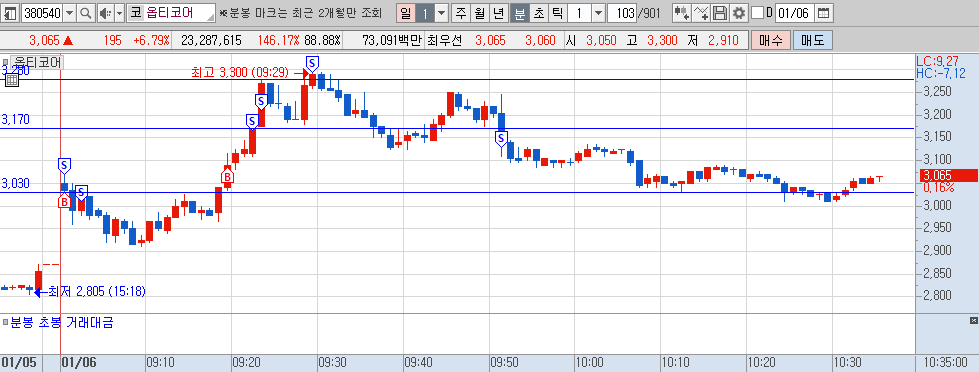Select the second (초) chart period
The image size is (979, 372).
(538, 12)
